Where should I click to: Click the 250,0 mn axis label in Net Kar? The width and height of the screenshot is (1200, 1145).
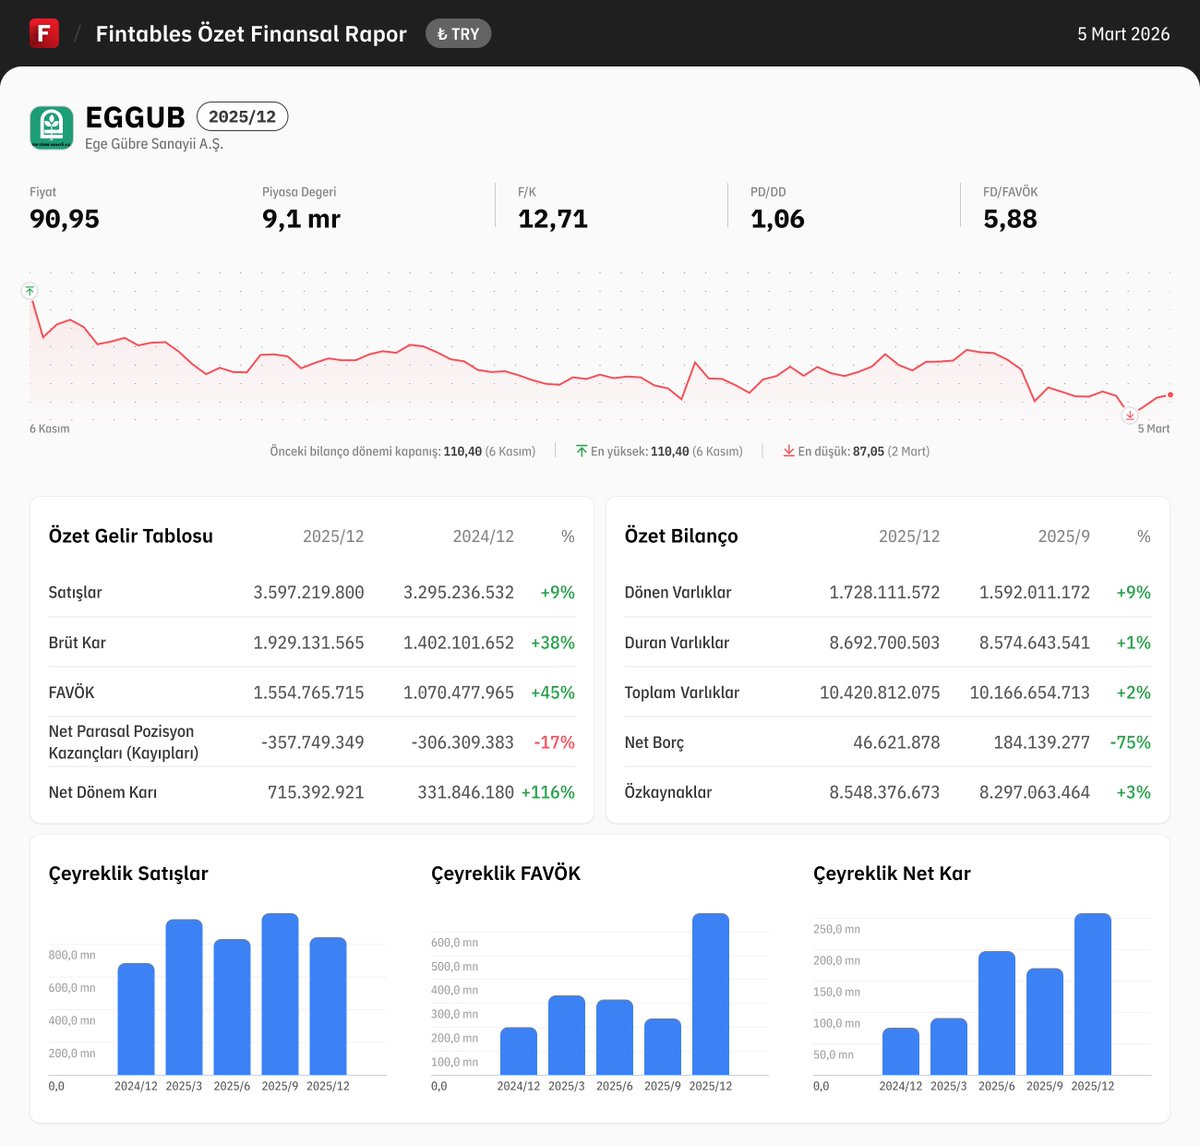pos(837,929)
